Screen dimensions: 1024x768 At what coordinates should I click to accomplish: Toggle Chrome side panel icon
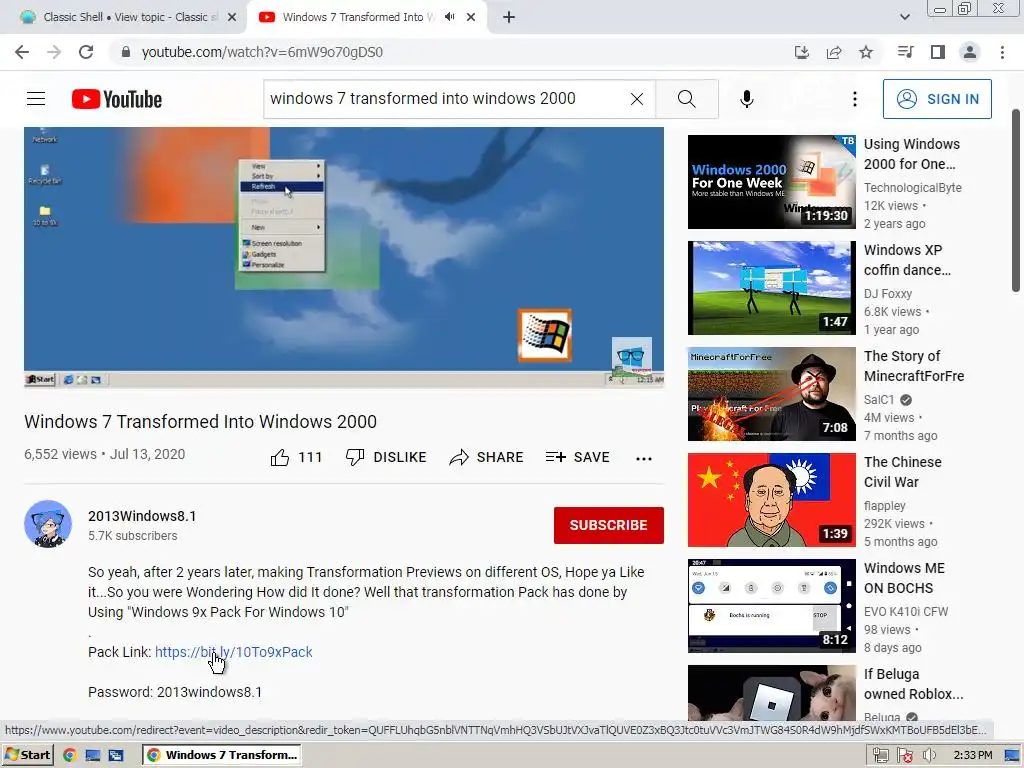coord(938,52)
